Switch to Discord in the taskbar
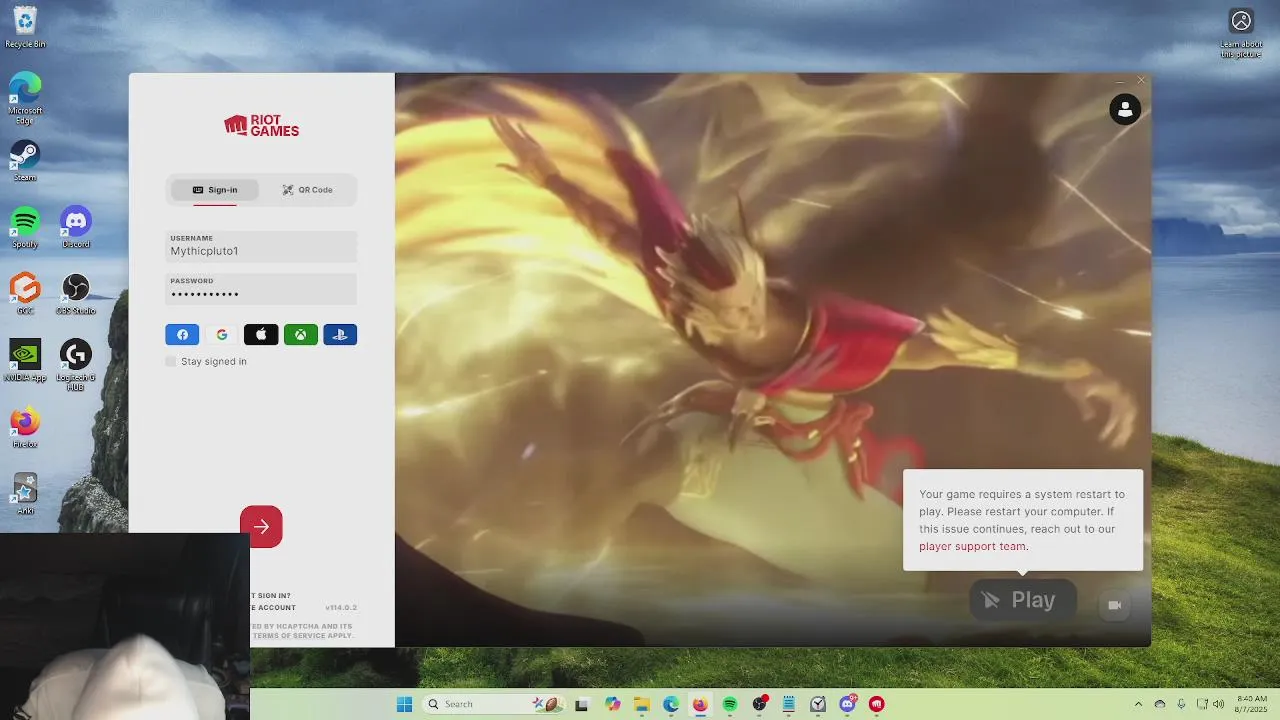Image resolution: width=1280 pixels, height=720 pixels. (x=848, y=704)
